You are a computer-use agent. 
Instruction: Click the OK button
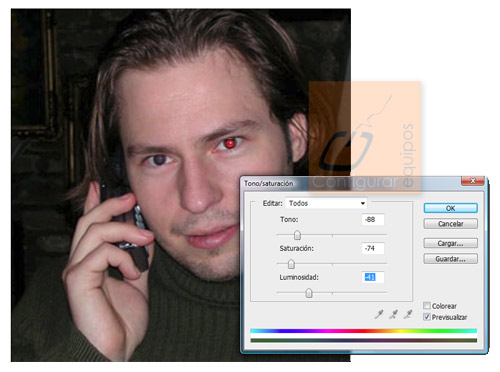450,208
